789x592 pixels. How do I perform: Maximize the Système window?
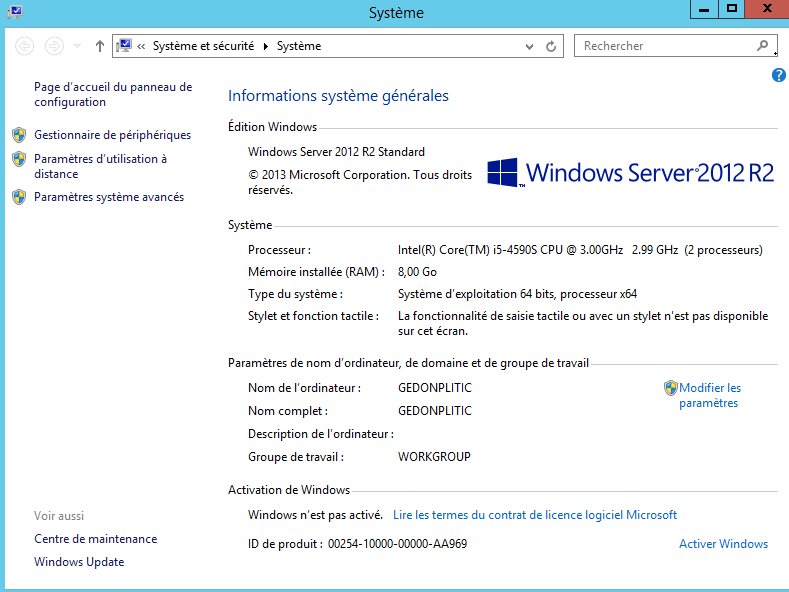(731, 9)
